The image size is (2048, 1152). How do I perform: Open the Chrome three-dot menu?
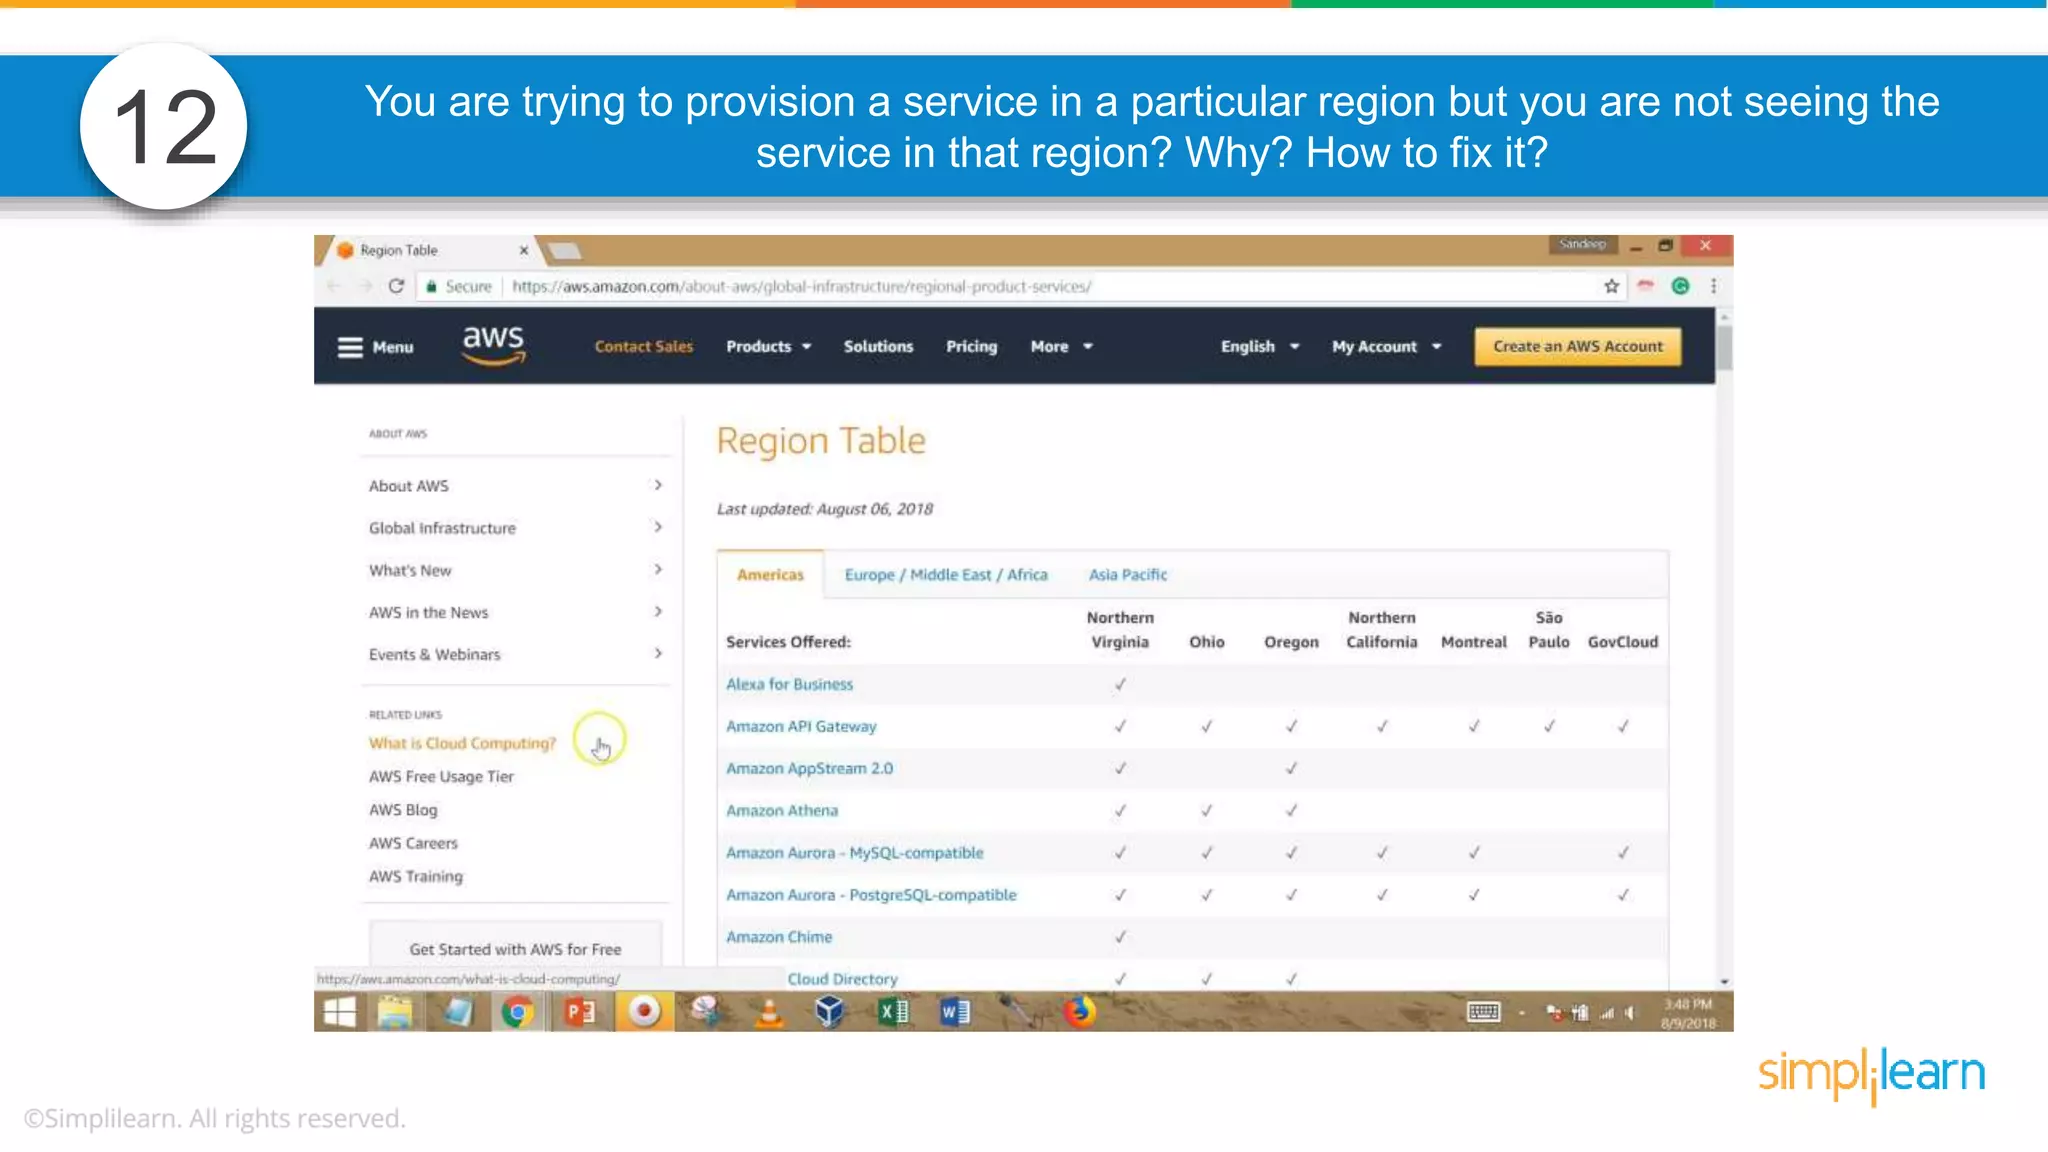tap(1714, 286)
